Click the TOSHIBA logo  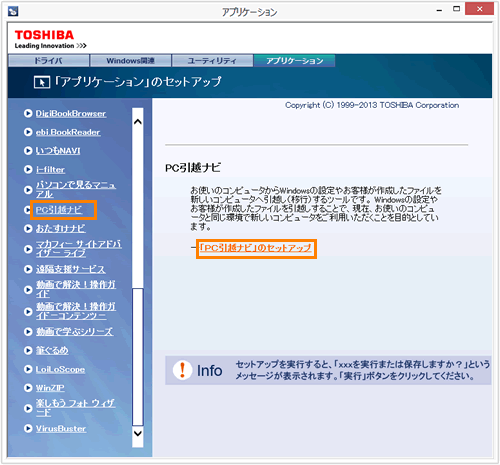click(50, 39)
